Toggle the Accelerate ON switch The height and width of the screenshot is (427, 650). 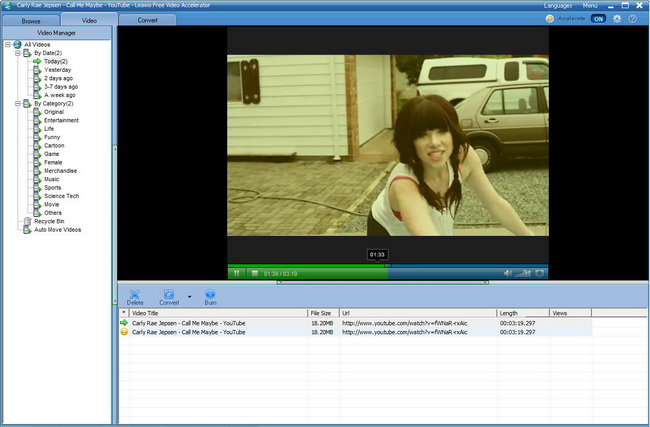point(598,19)
